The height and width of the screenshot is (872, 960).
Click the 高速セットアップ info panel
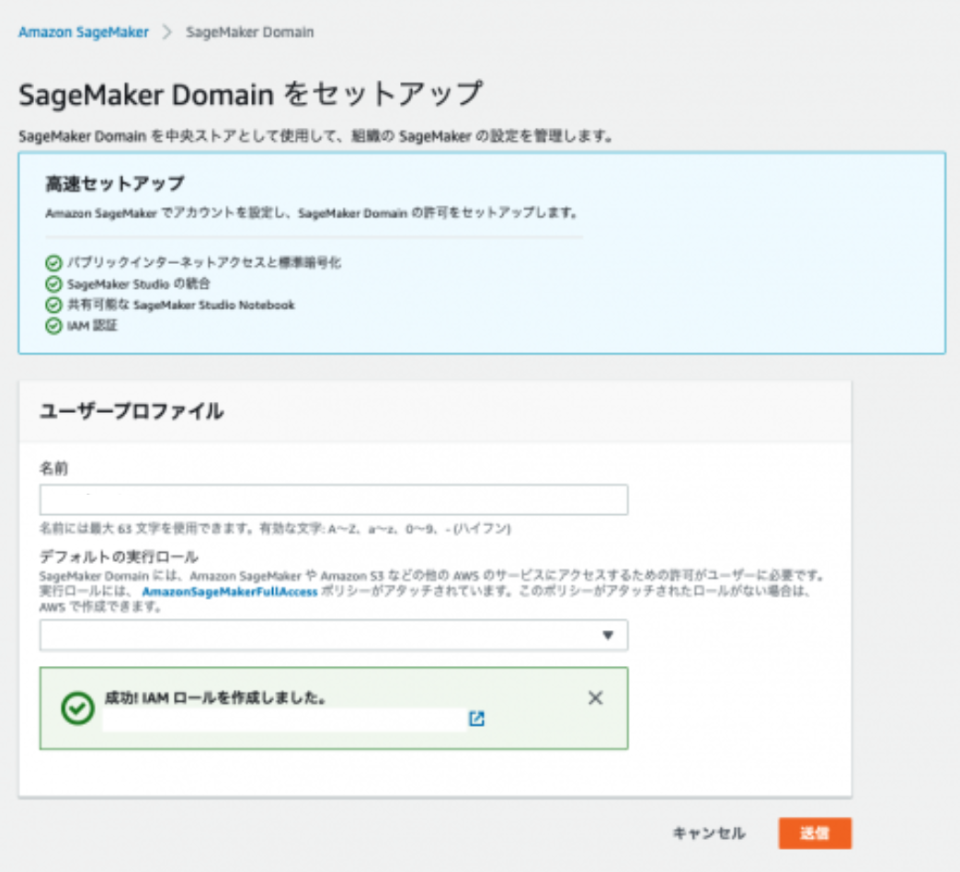480,252
